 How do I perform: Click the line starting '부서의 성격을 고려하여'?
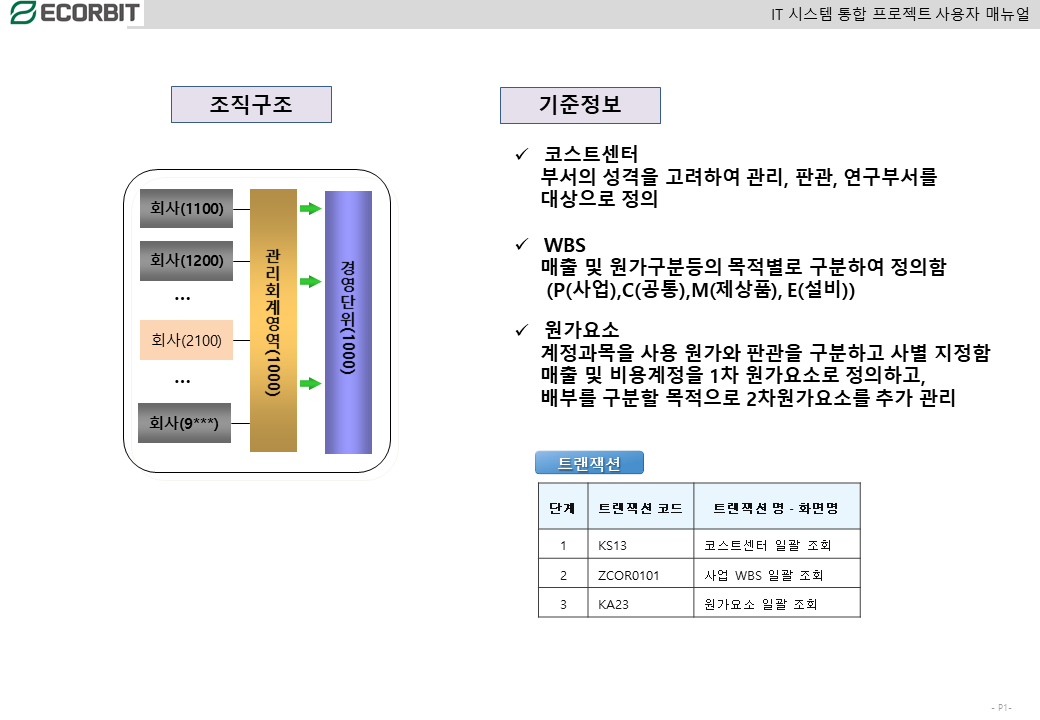tap(739, 176)
